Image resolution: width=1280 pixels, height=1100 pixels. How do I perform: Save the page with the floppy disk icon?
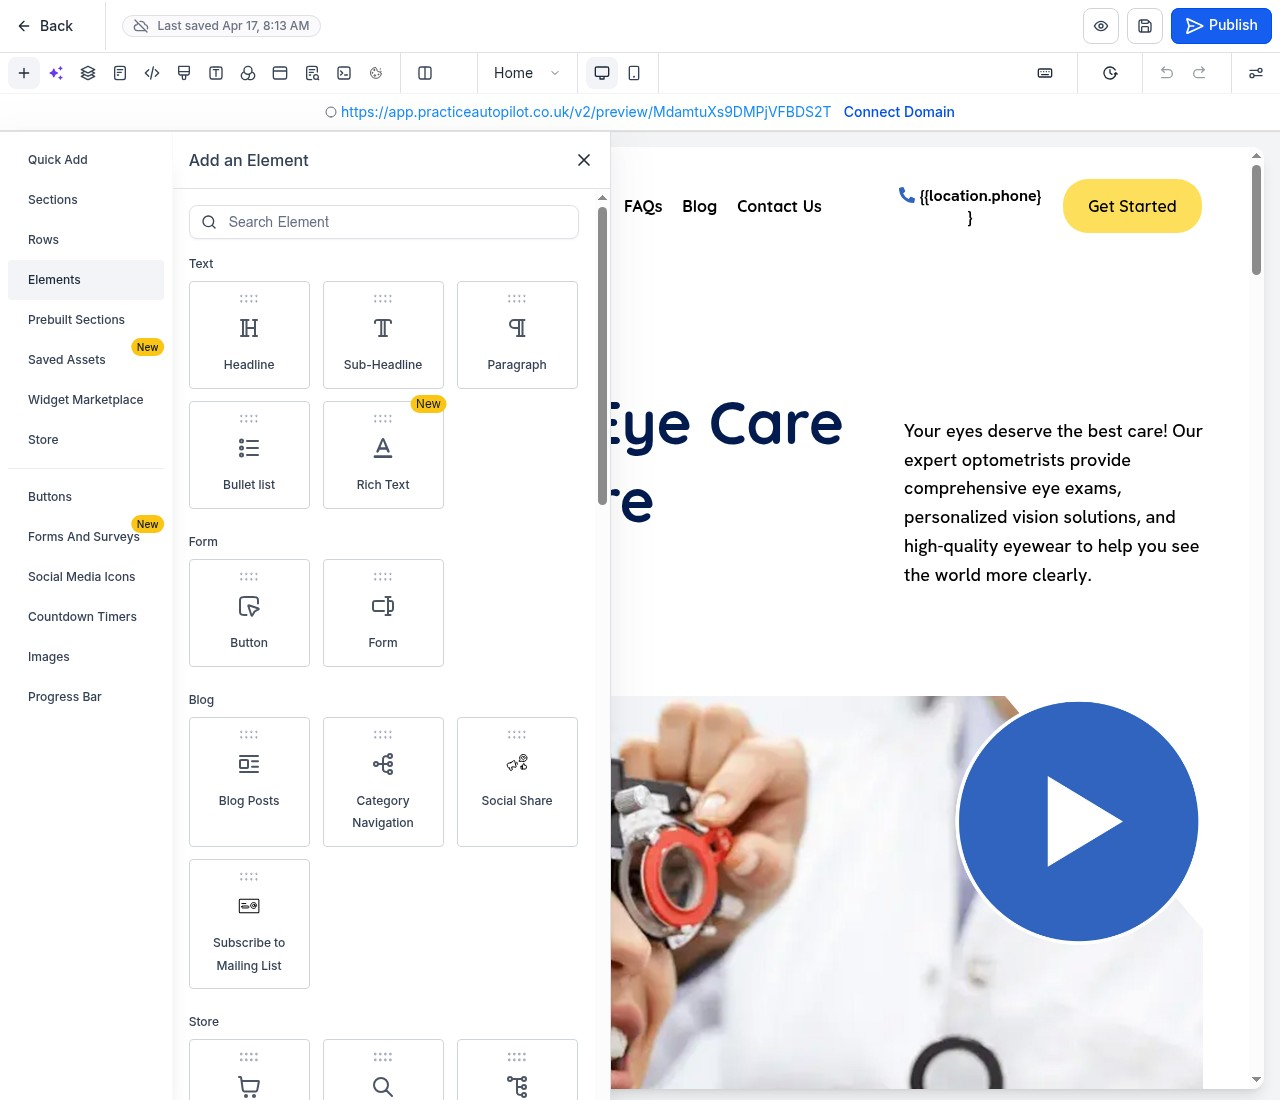pyautogui.click(x=1145, y=26)
